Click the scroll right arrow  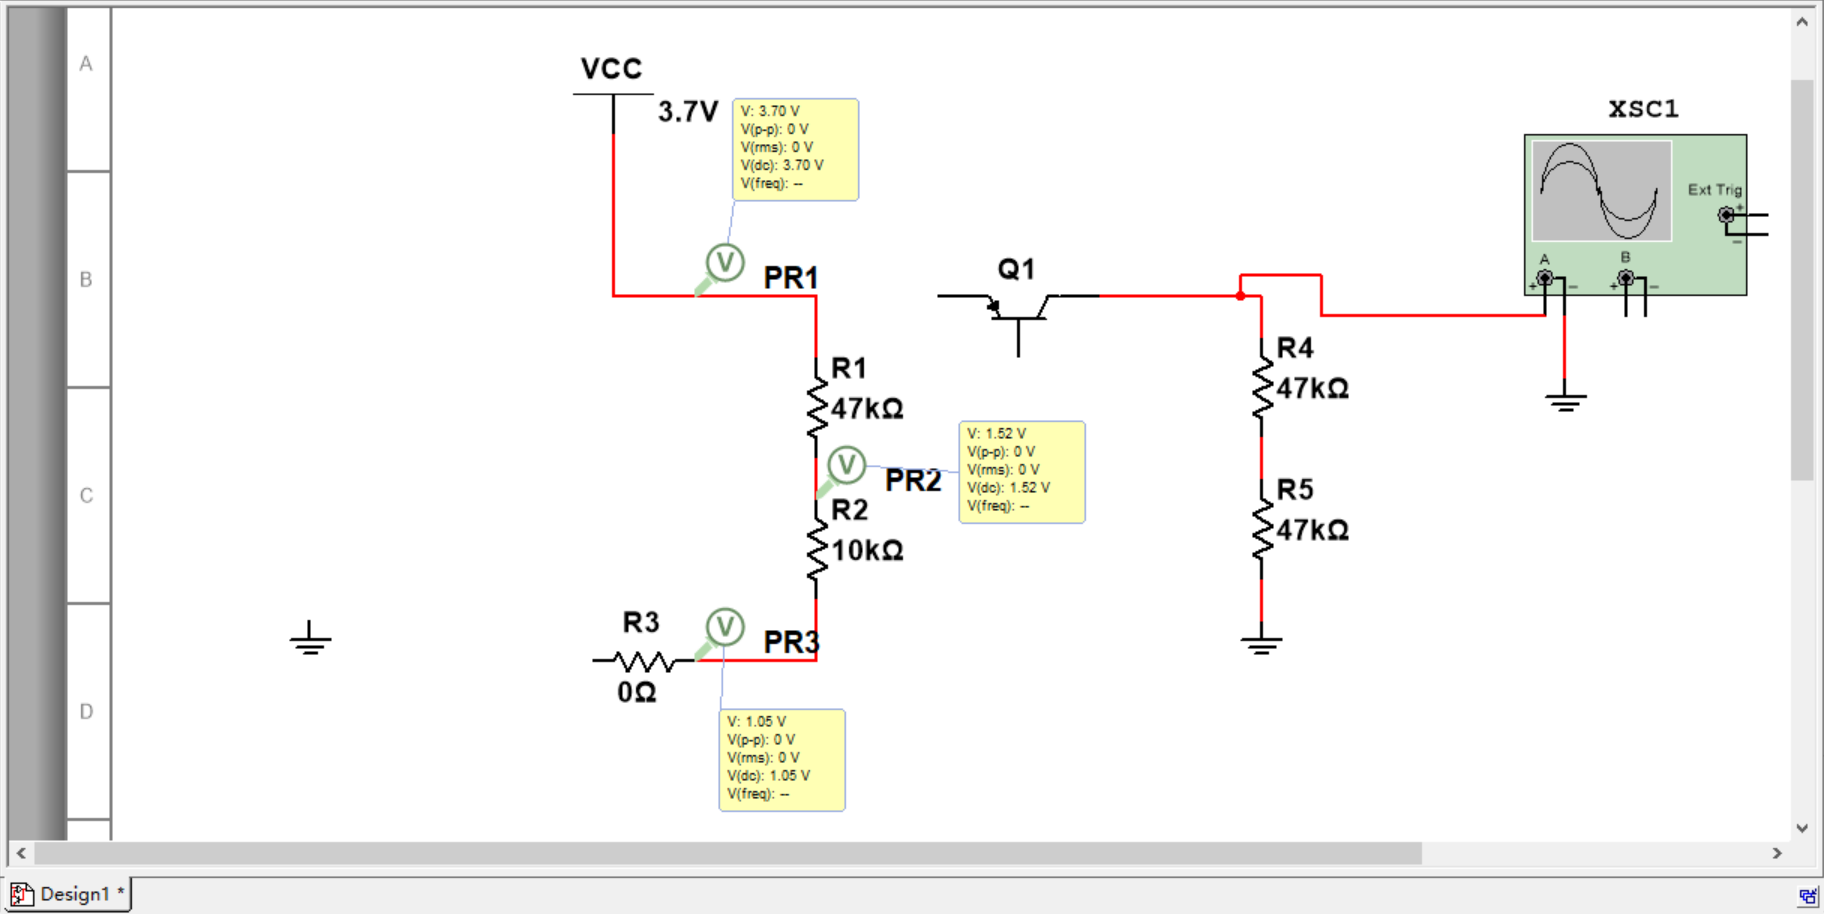pos(1777,853)
